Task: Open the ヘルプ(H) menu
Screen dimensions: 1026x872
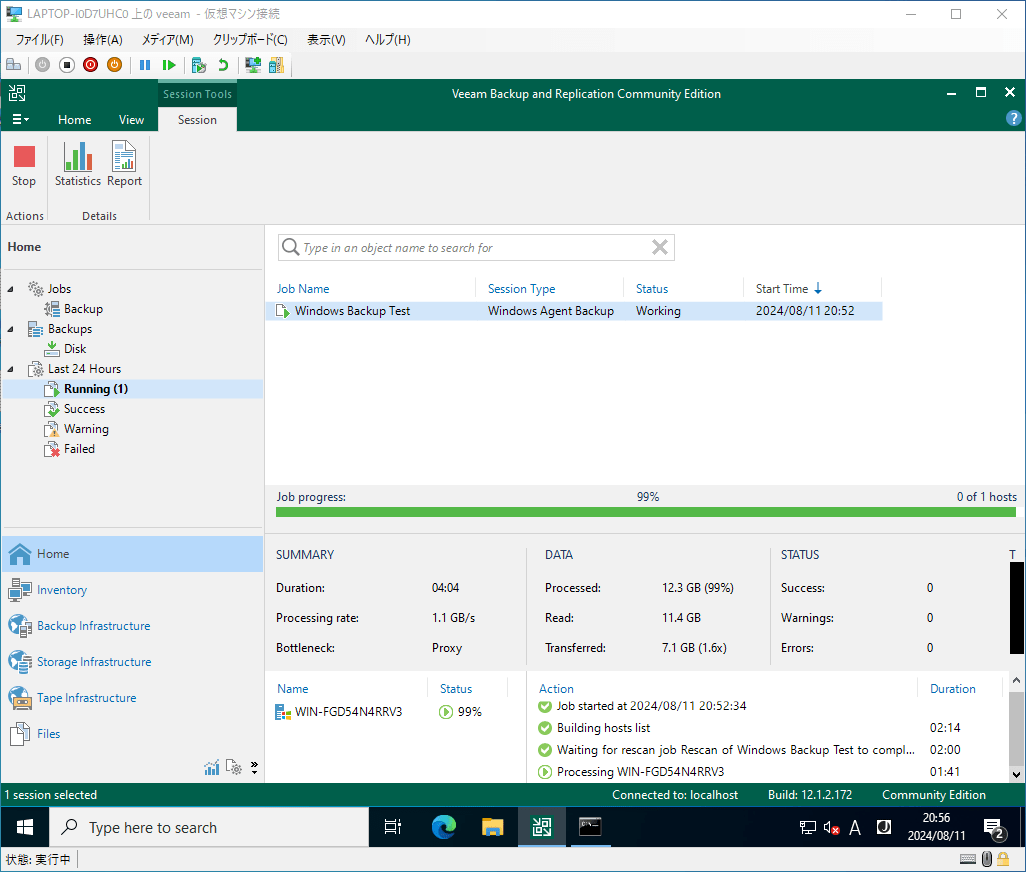Action: [387, 40]
